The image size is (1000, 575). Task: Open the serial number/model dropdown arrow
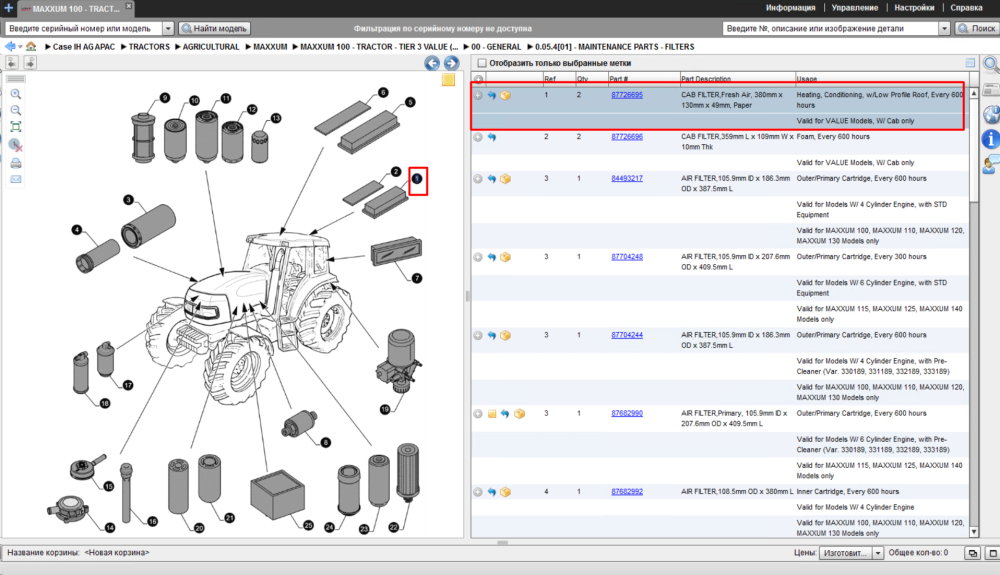click(168, 29)
